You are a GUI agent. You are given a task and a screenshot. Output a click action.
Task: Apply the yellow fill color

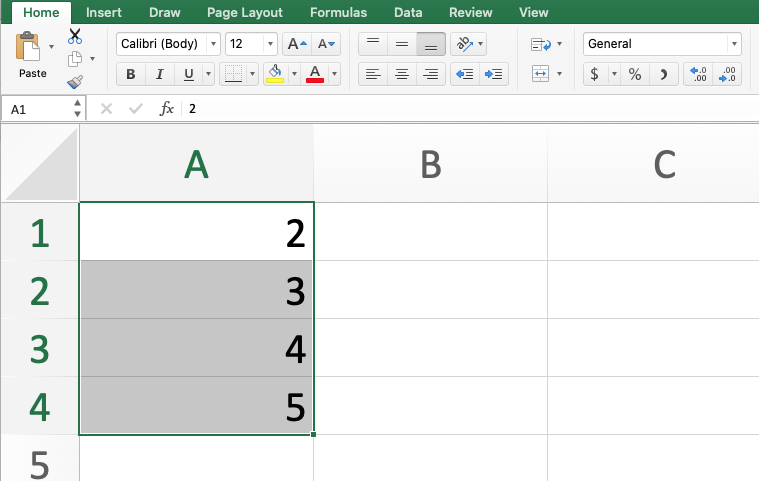(x=274, y=74)
